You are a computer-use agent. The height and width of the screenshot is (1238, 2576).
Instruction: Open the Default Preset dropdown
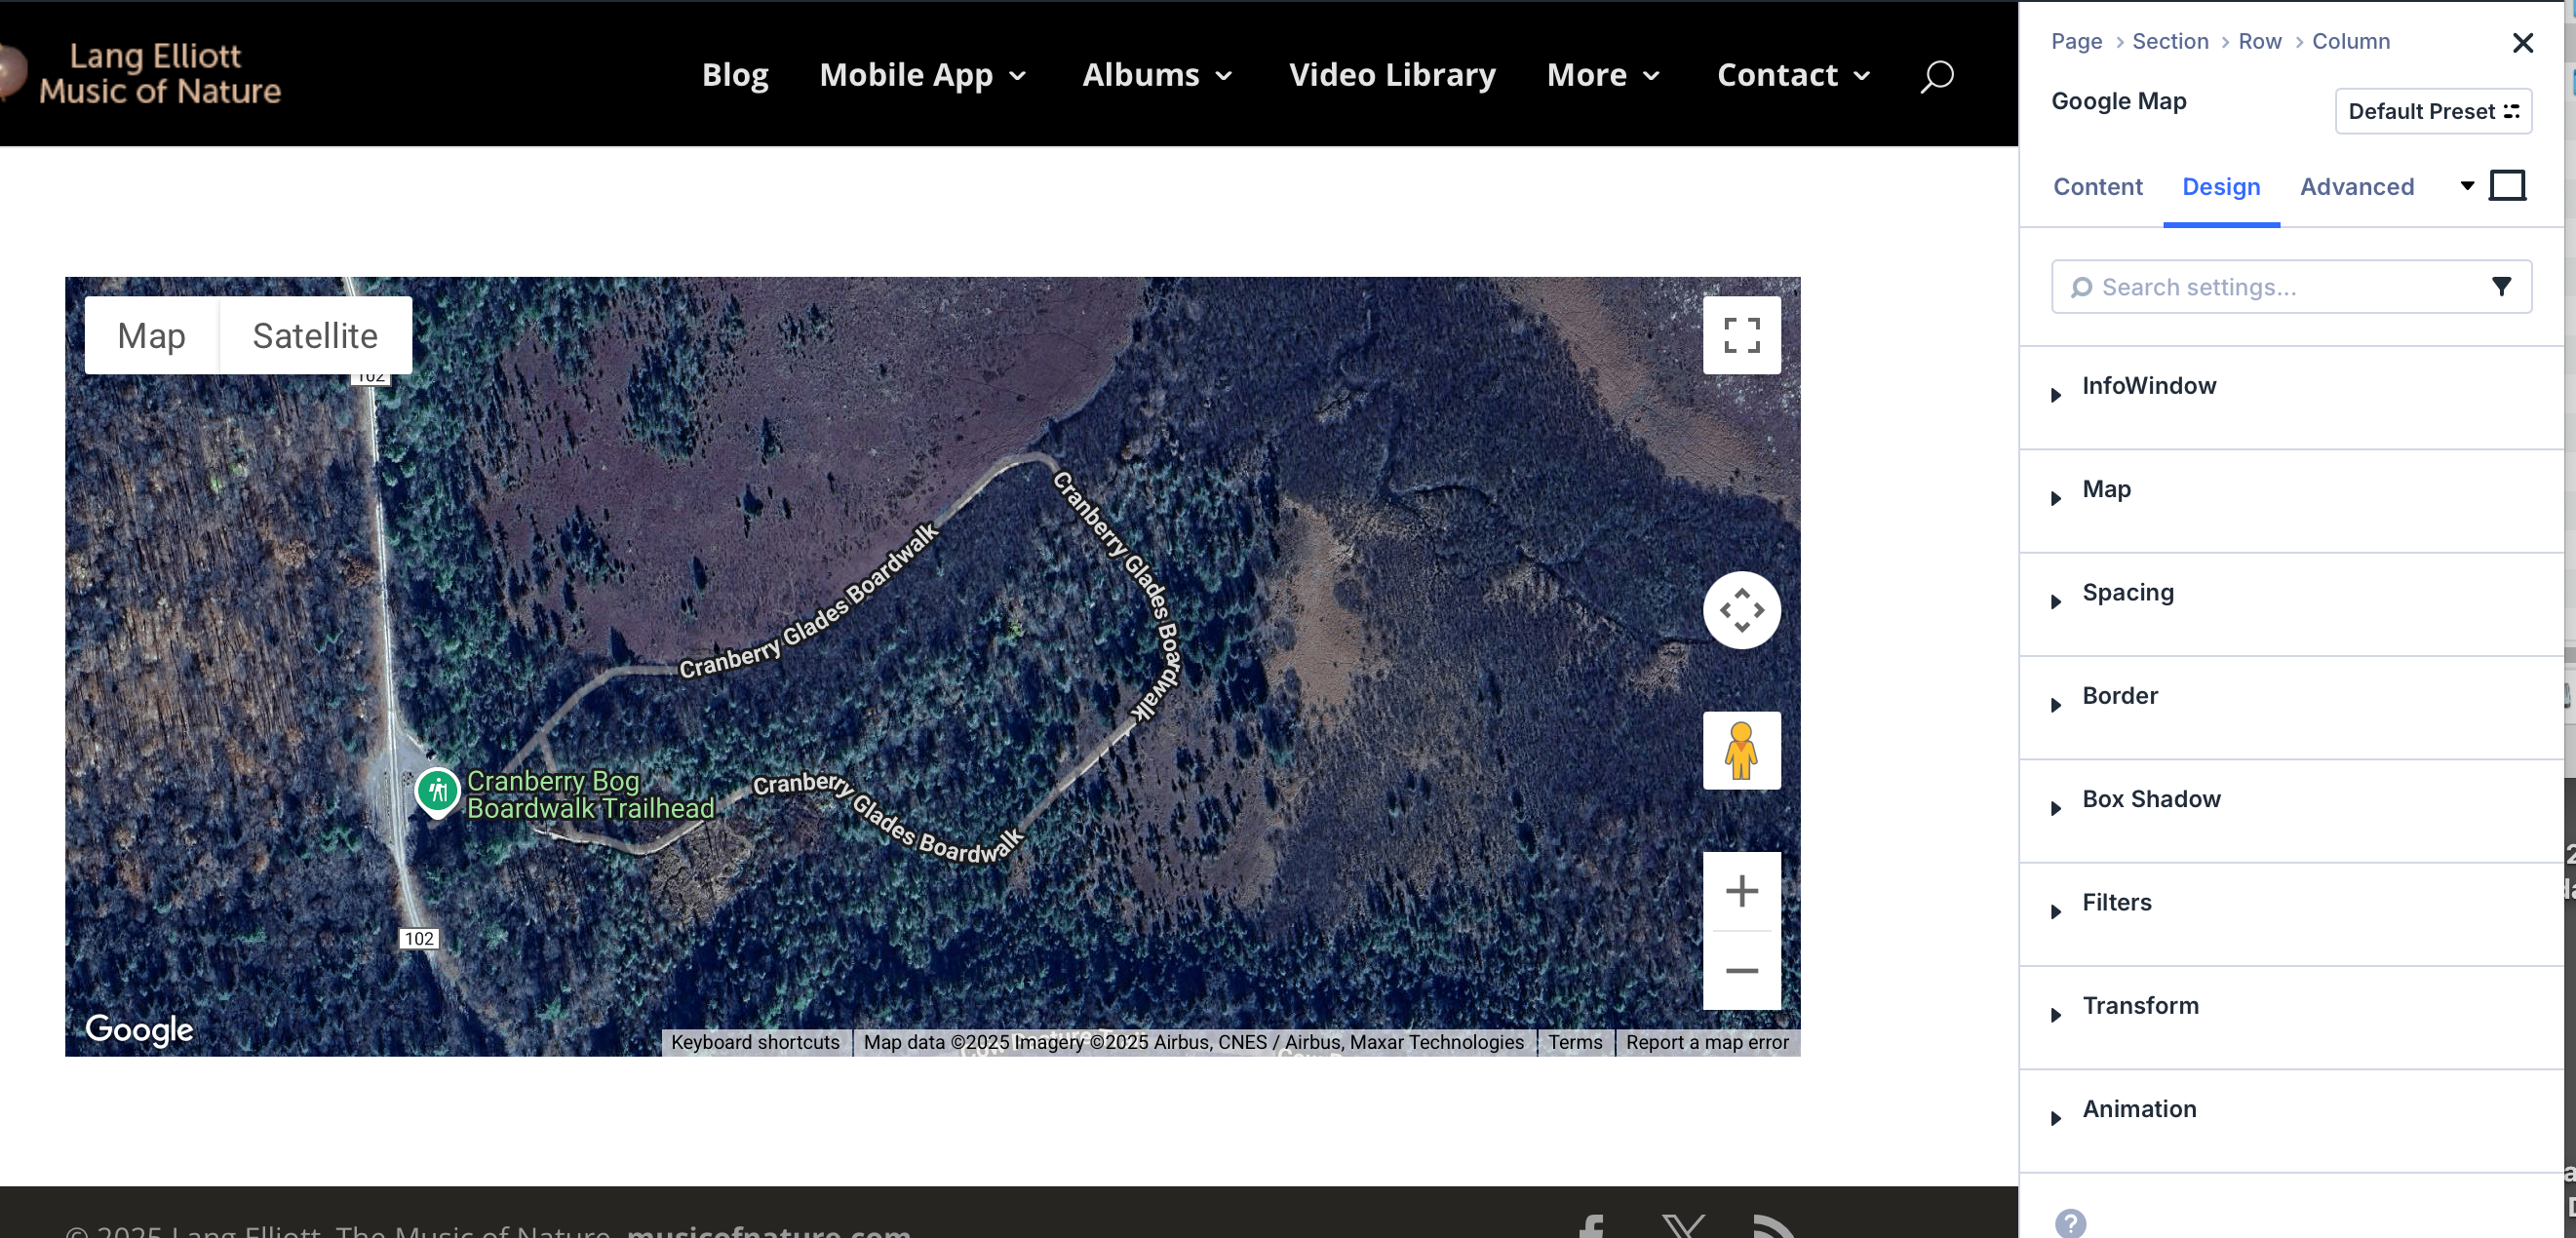tap(2432, 111)
